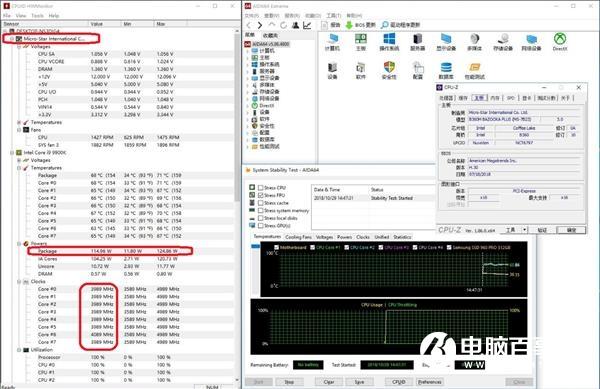This screenshot has width=600, height=389.
Task: Open the Windows logo operating system icon
Action: pyautogui.click(x=389, y=39)
